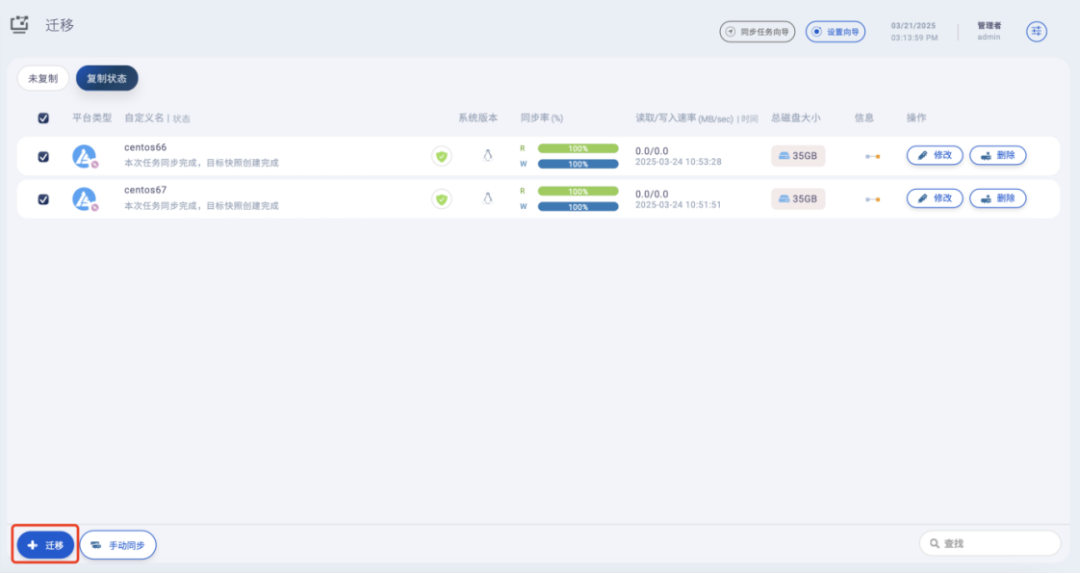
Task: Click centos66 write sync progress bar
Action: point(578,164)
